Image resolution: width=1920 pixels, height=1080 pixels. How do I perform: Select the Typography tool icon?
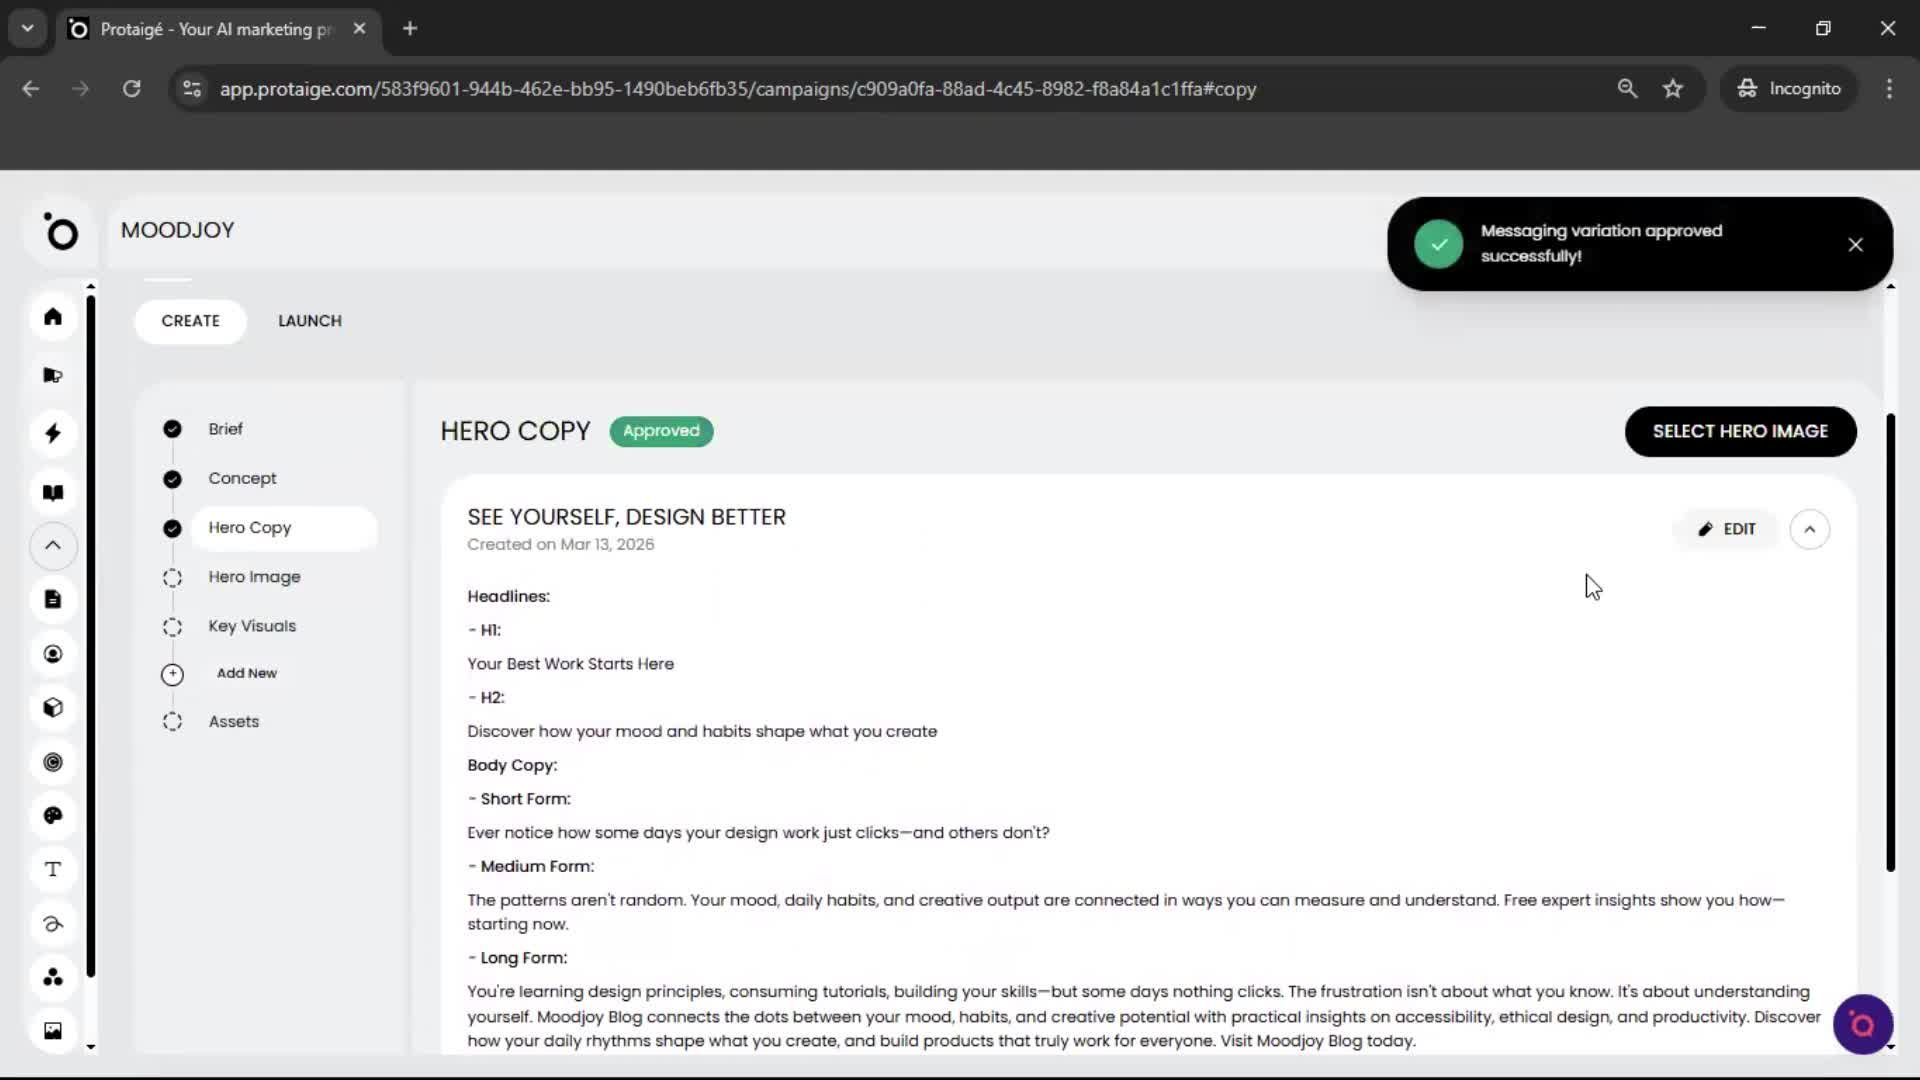click(53, 869)
